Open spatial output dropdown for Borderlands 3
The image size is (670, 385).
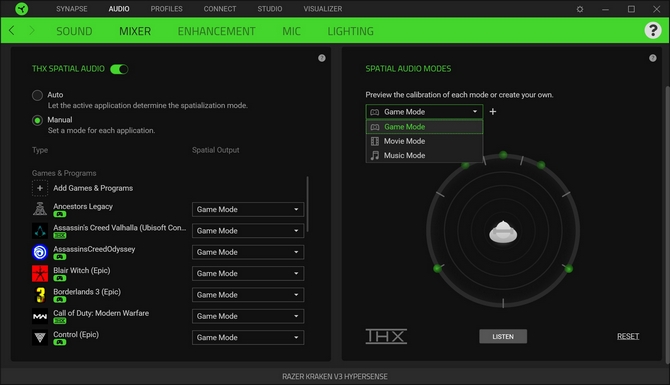click(248, 295)
